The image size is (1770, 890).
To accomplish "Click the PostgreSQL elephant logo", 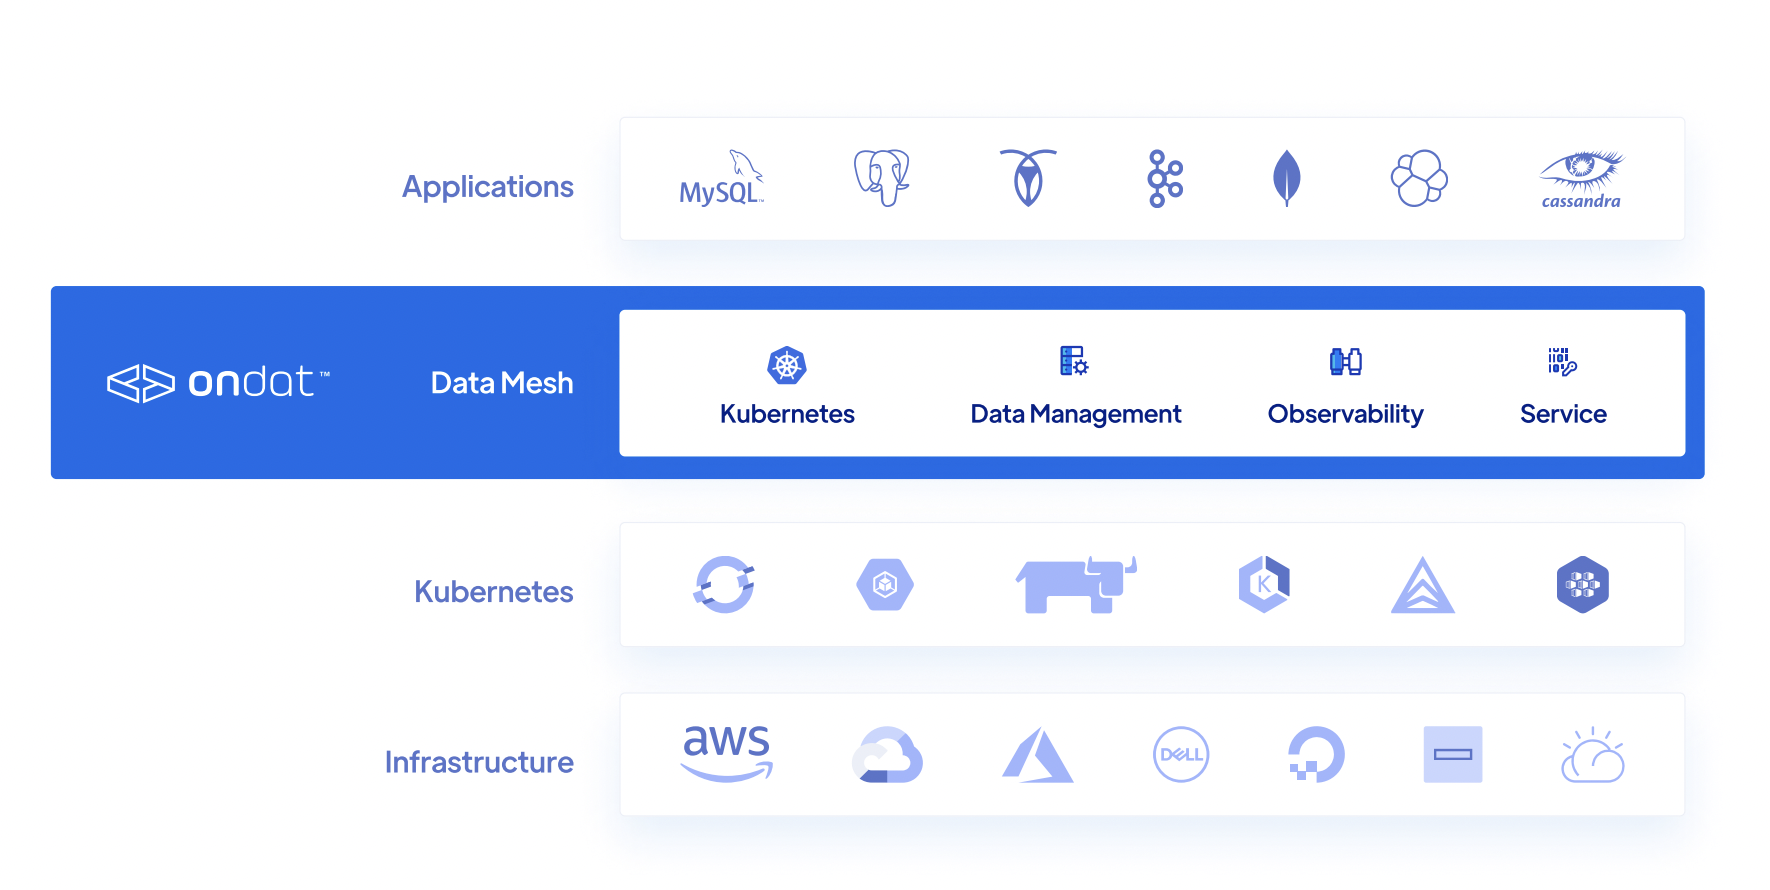I will point(881,178).
